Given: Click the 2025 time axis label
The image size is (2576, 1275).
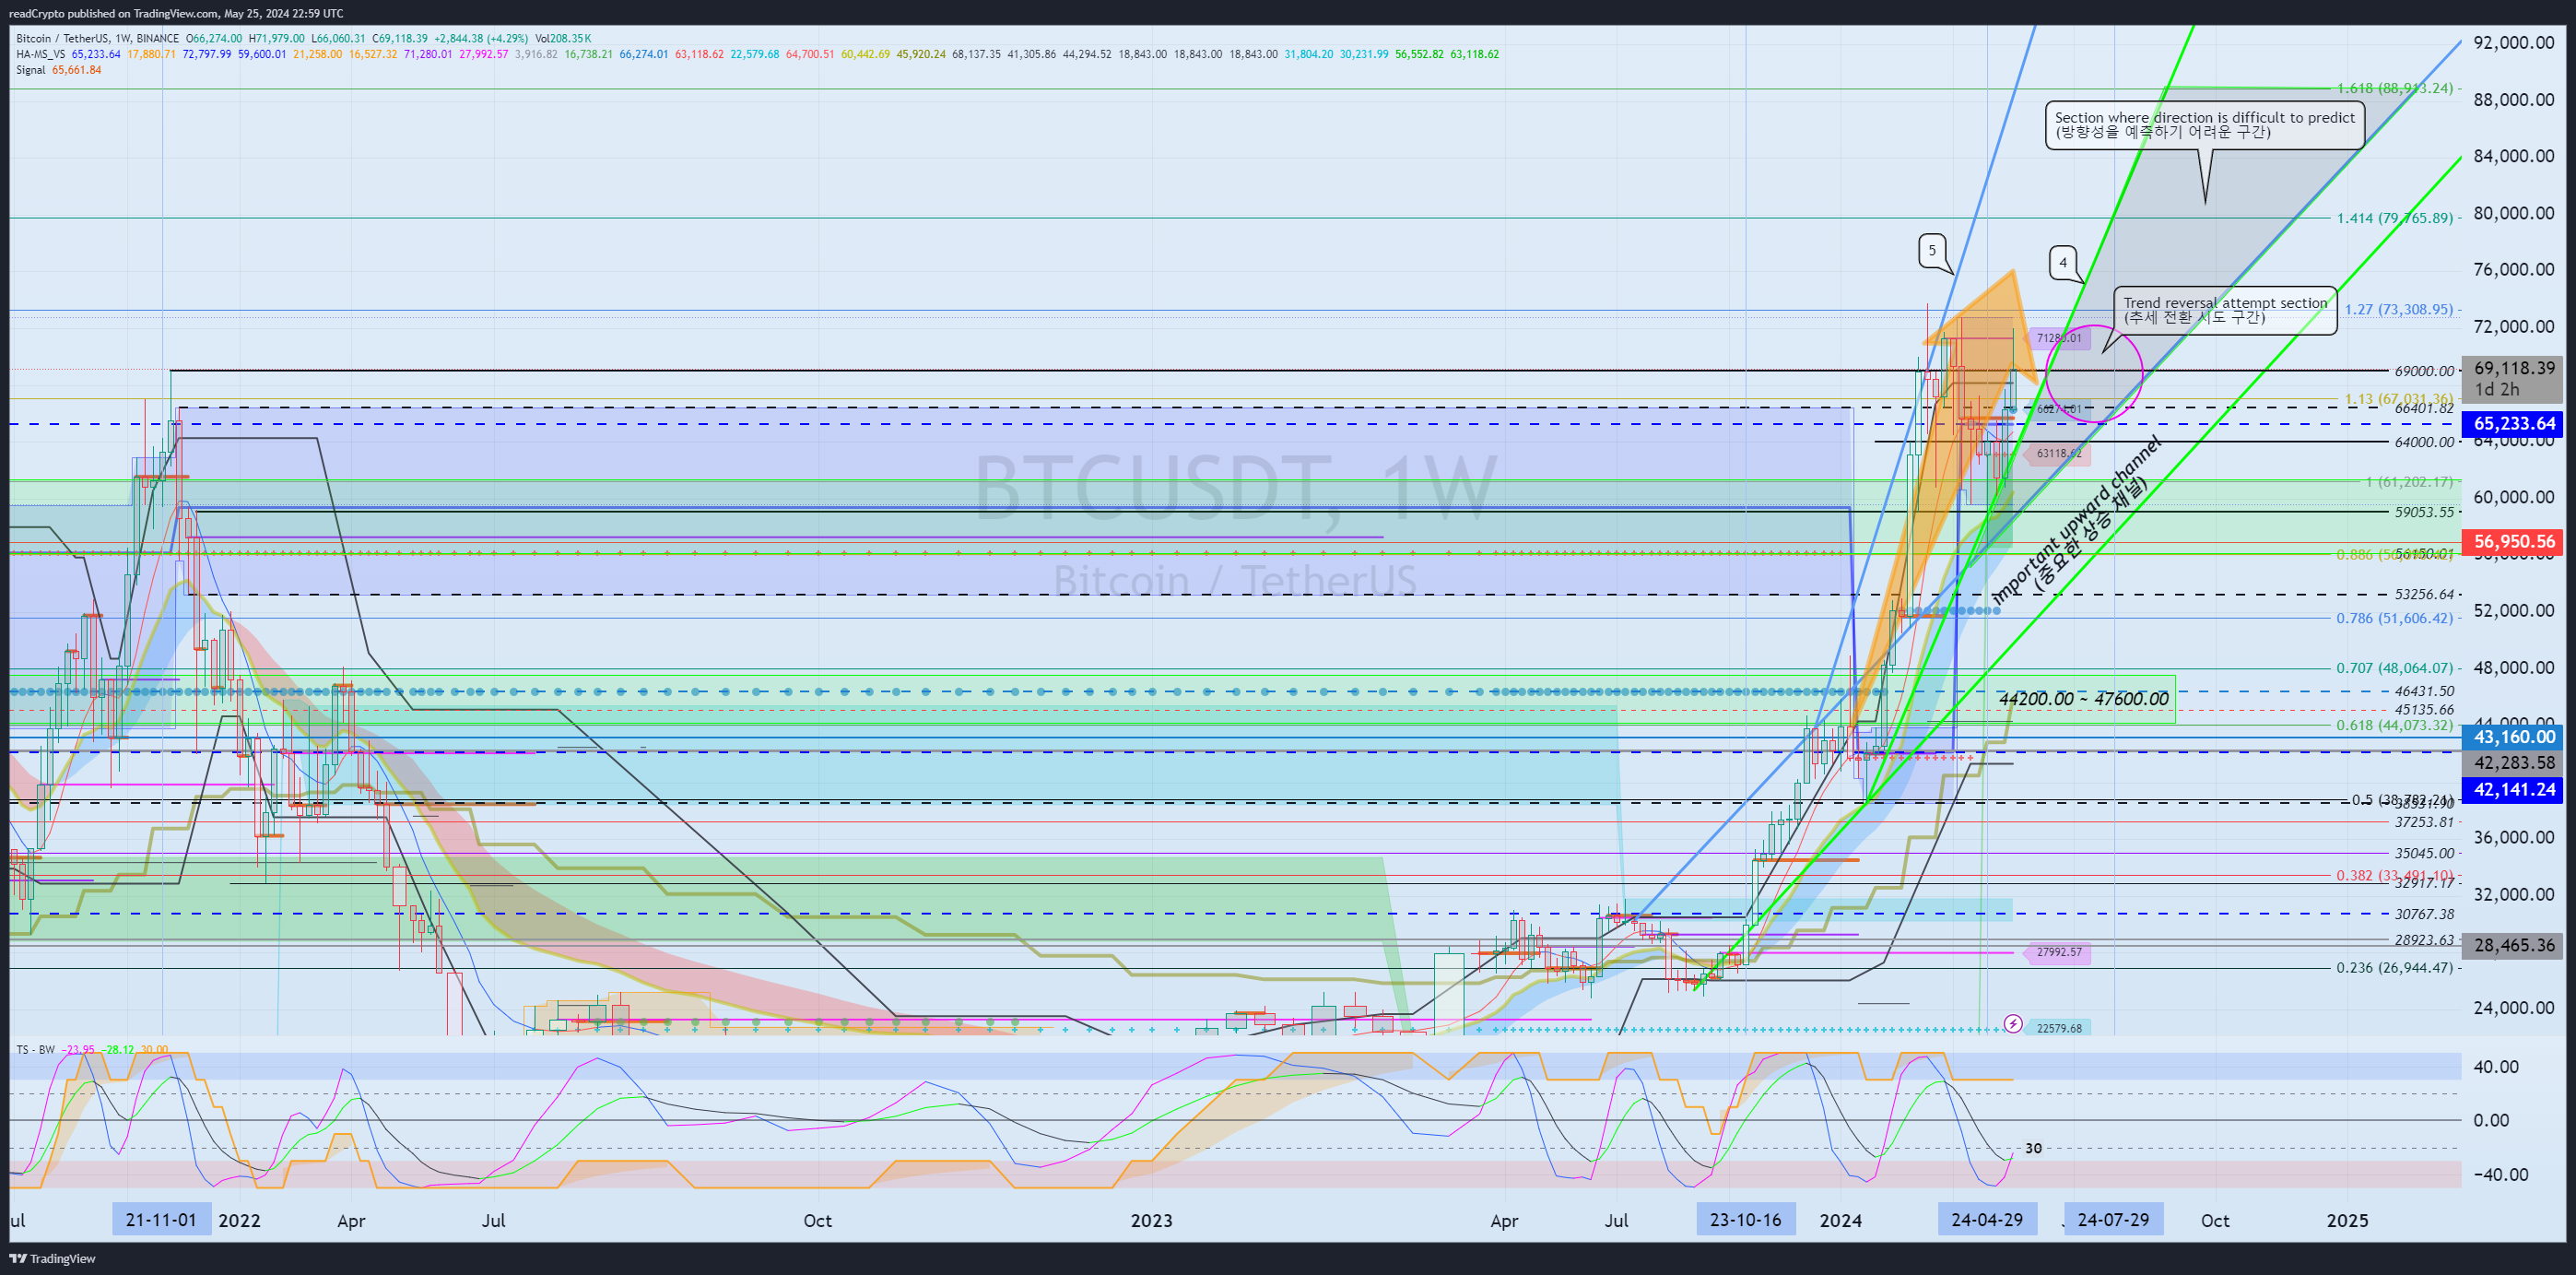Looking at the screenshot, I should pyautogui.click(x=2347, y=1220).
